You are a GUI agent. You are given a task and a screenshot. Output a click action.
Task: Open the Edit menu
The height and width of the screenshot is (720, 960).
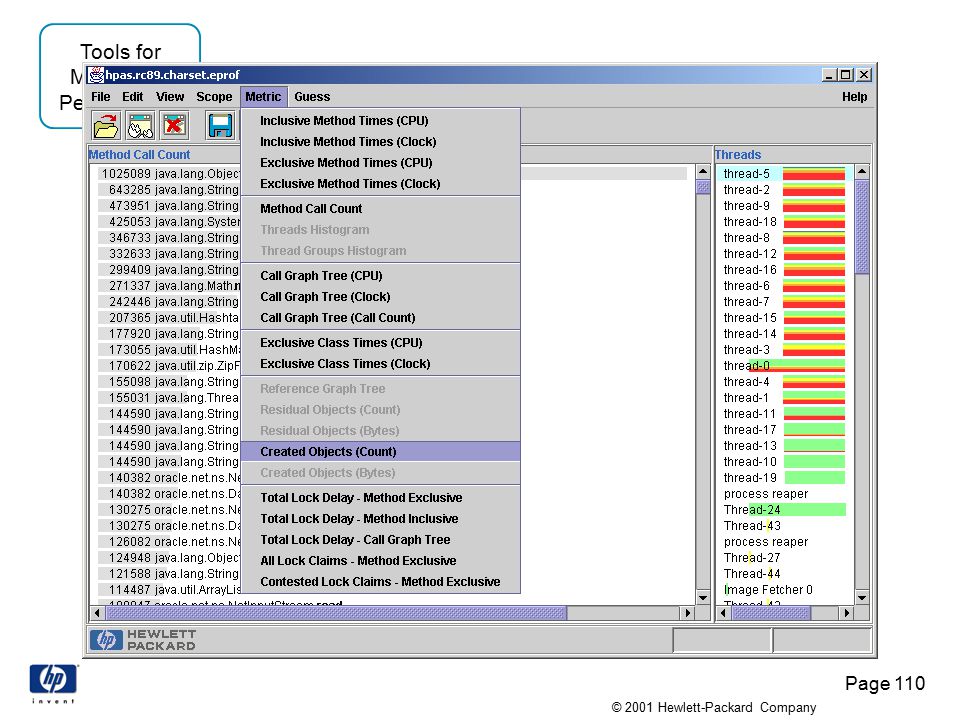pyautogui.click(x=132, y=97)
